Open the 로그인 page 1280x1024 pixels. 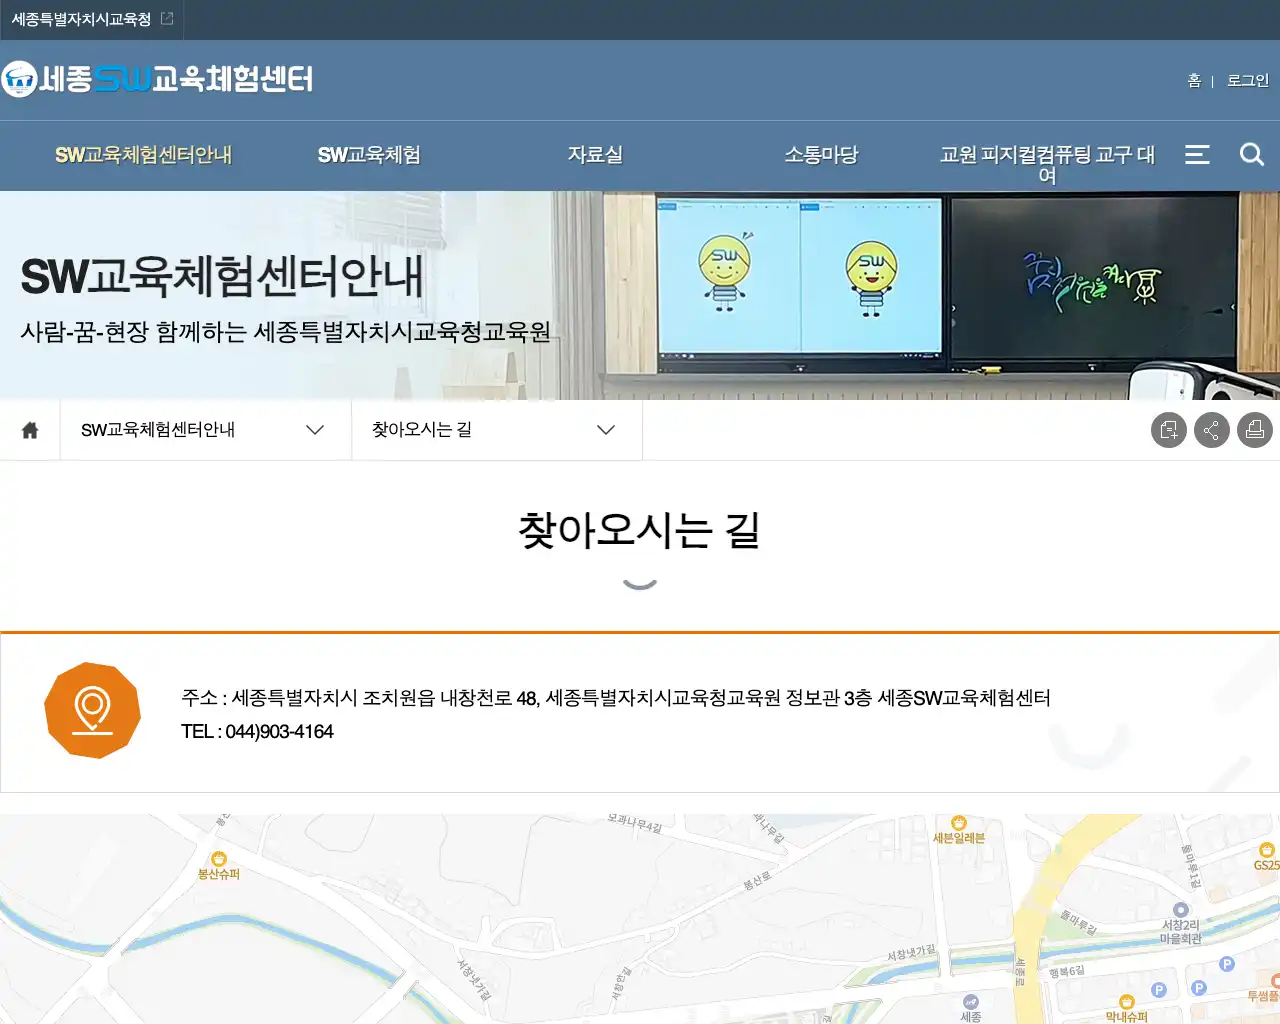1248,80
